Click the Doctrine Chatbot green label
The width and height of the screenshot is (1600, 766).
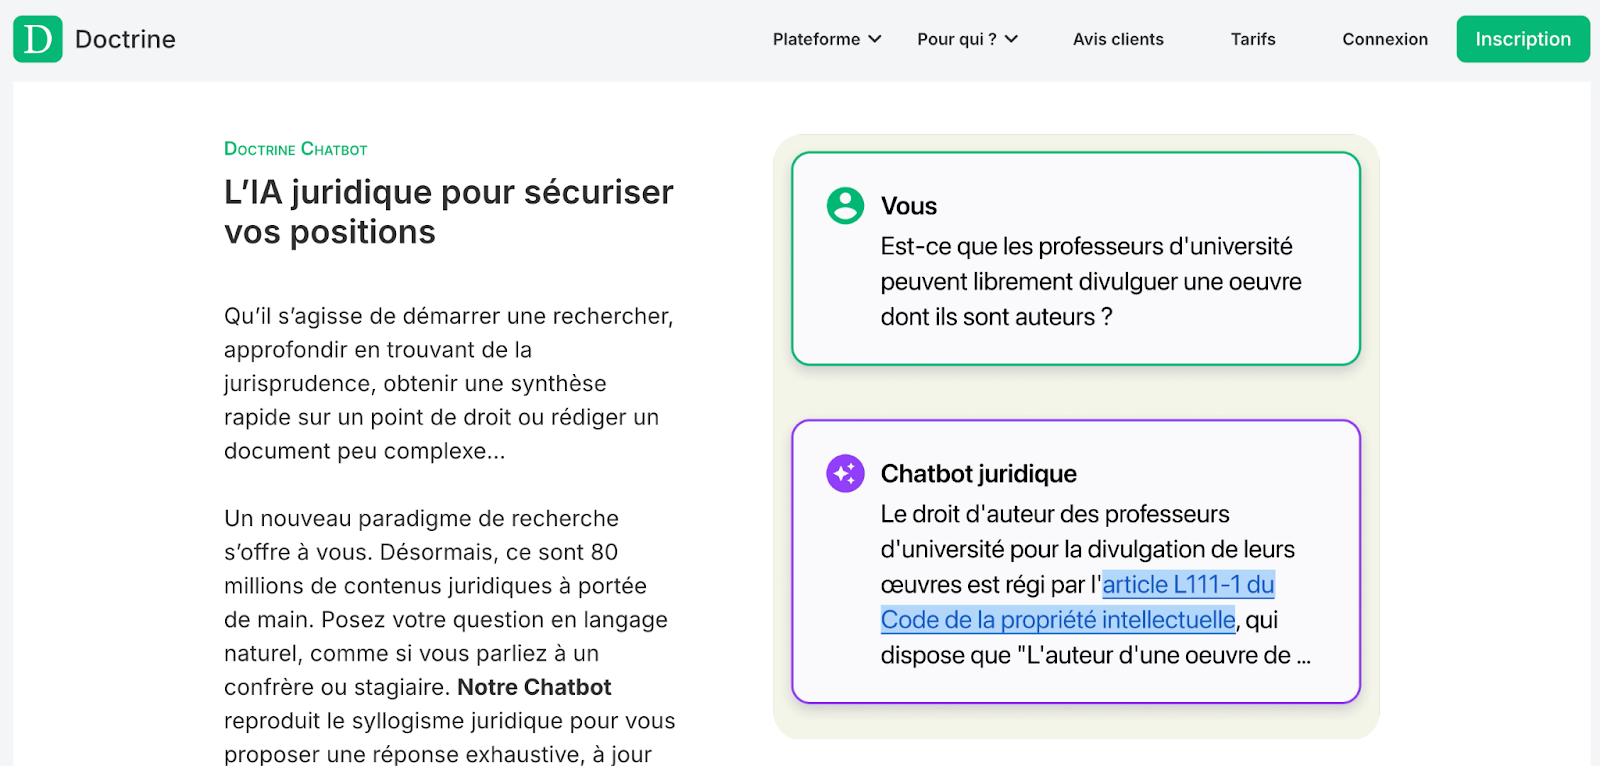coord(296,149)
